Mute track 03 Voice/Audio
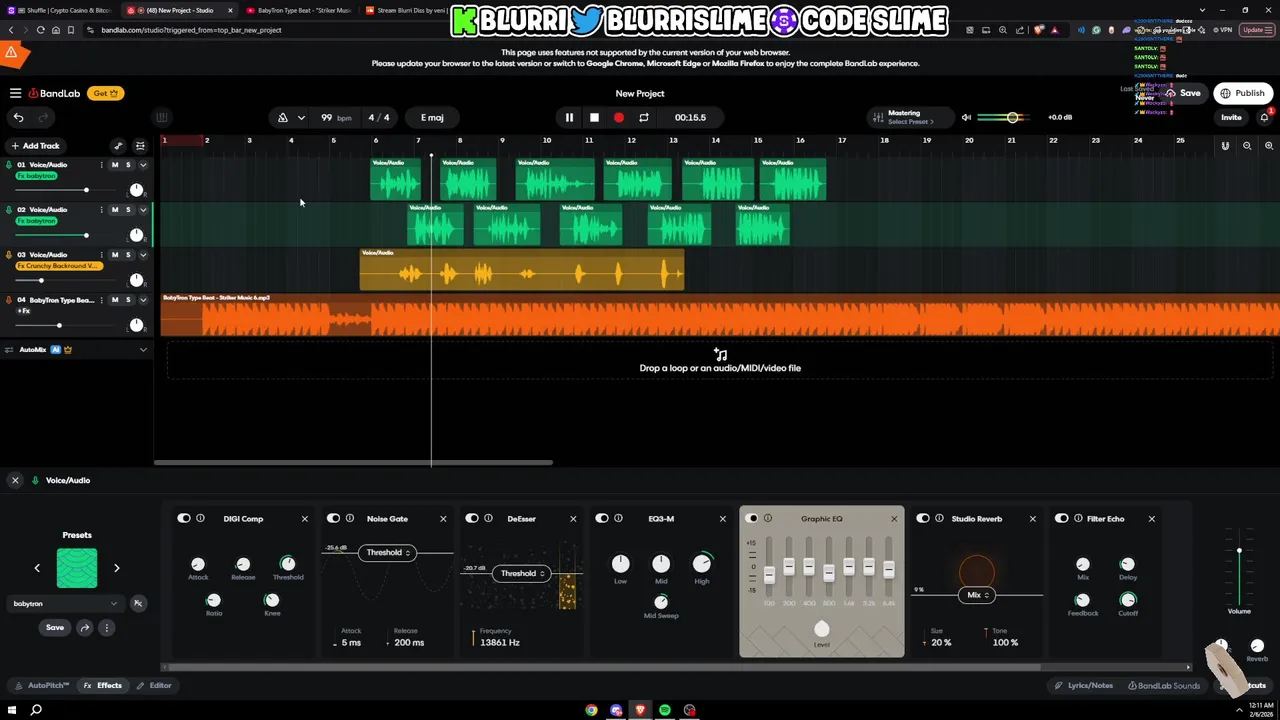Image resolution: width=1280 pixels, height=720 pixels. tap(115, 255)
